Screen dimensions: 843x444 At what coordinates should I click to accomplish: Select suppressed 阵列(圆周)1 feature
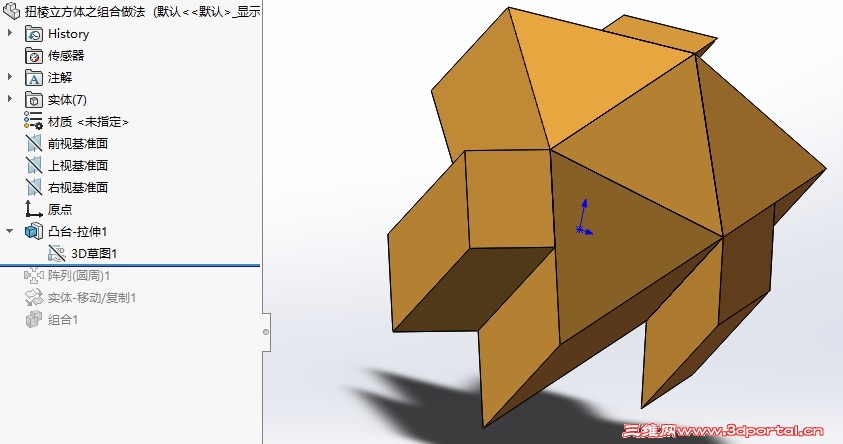[x=79, y=276]
